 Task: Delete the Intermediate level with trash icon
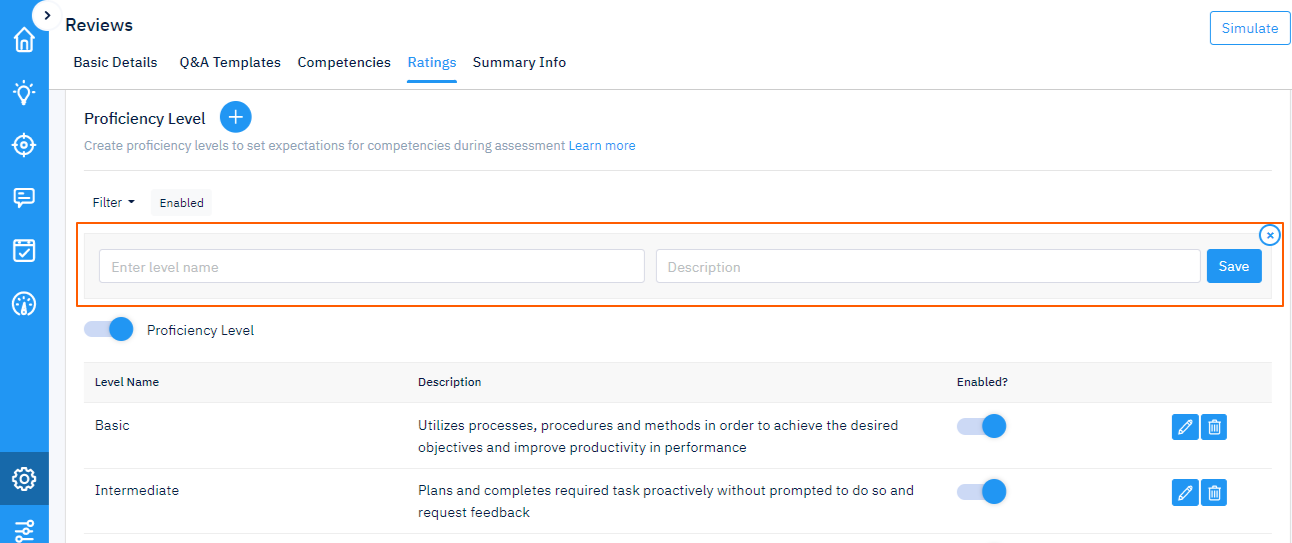pyautogui.click(x=1214, y=492)
